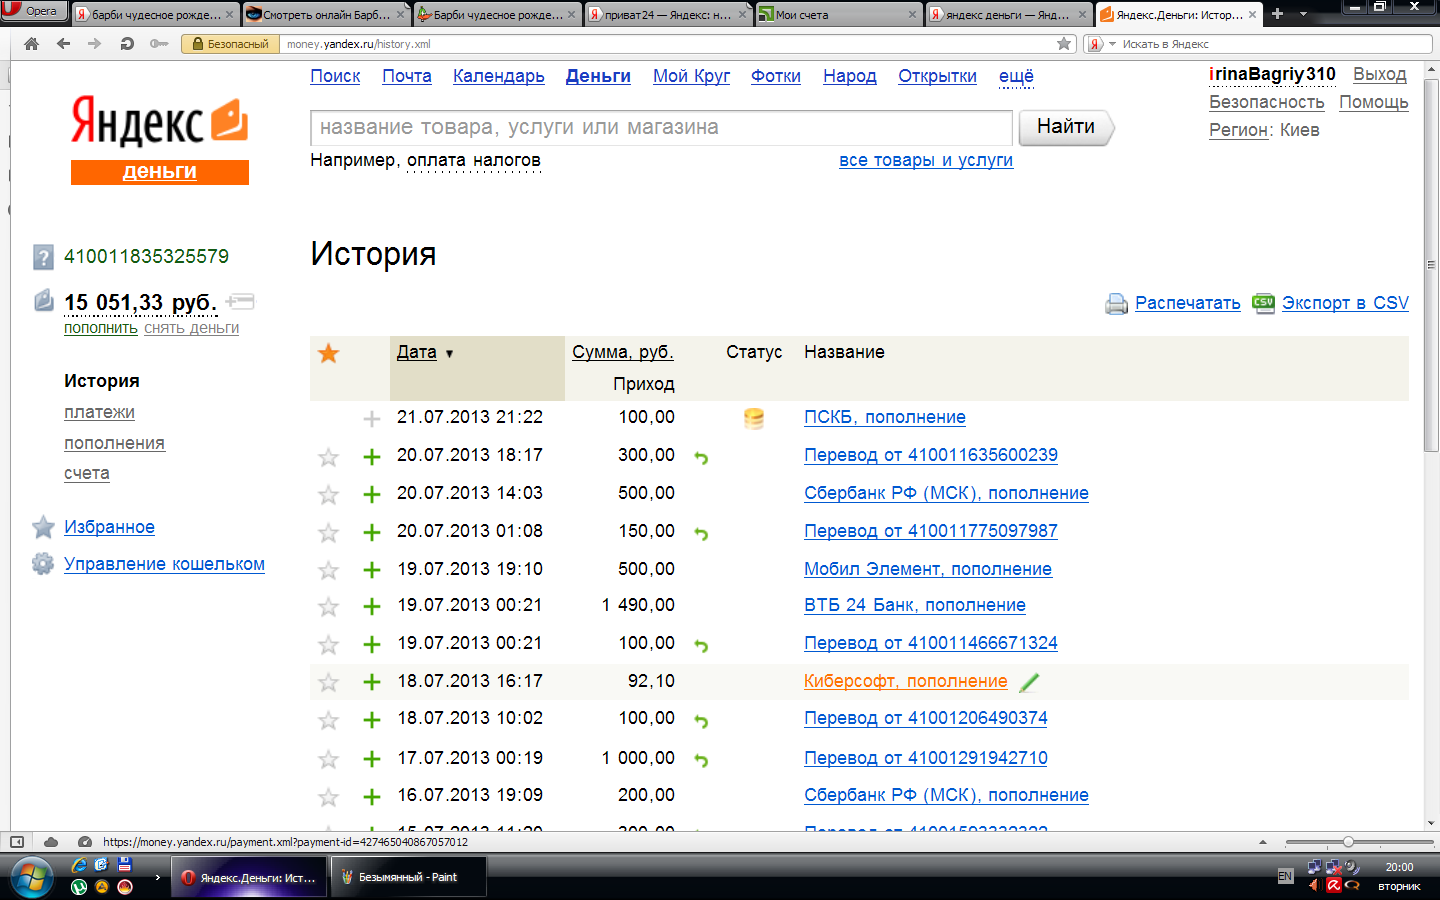Click the address bar URL field
The image size is (1440, 900).
(668, 44)
